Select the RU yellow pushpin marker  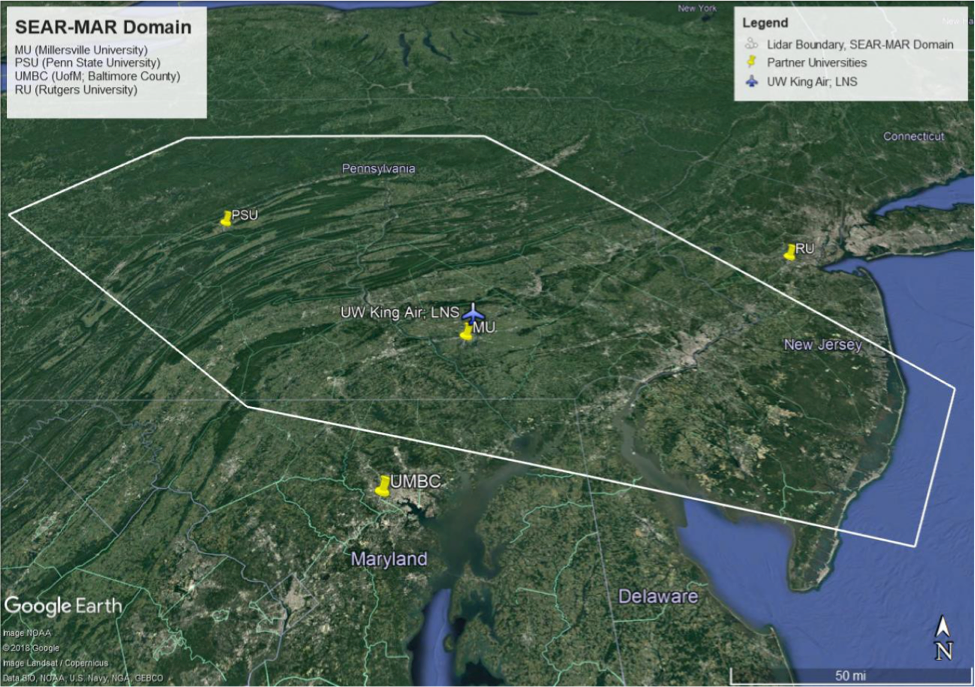pos(790,251)
